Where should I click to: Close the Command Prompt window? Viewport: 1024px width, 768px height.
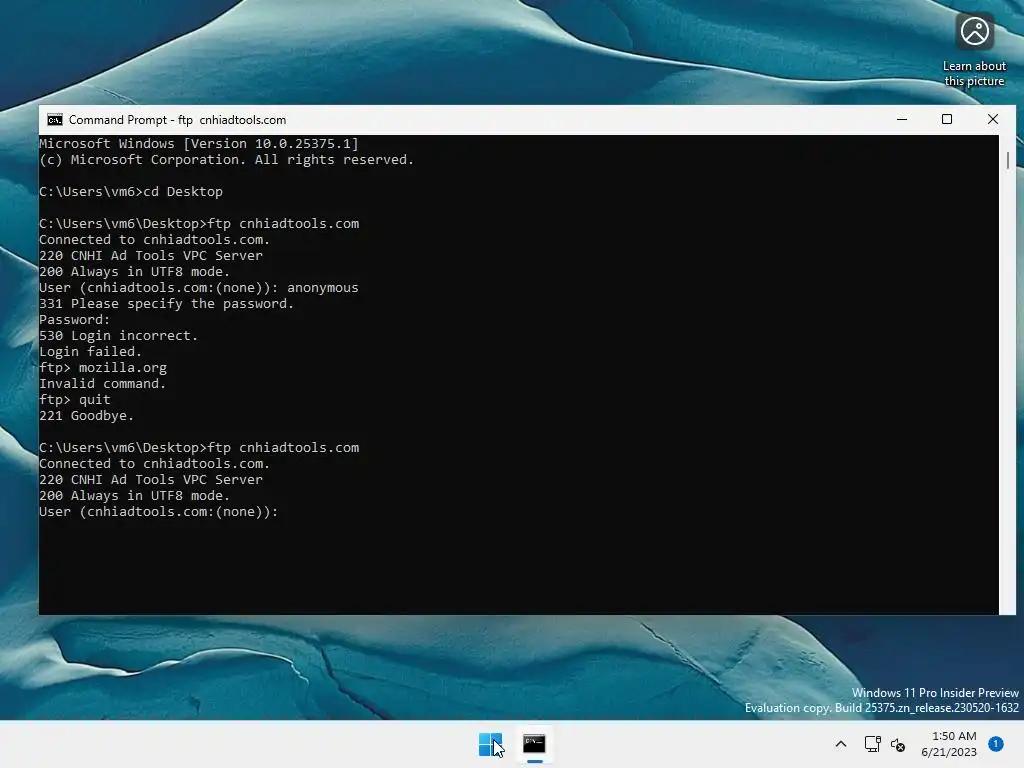[x=993, y=120]
